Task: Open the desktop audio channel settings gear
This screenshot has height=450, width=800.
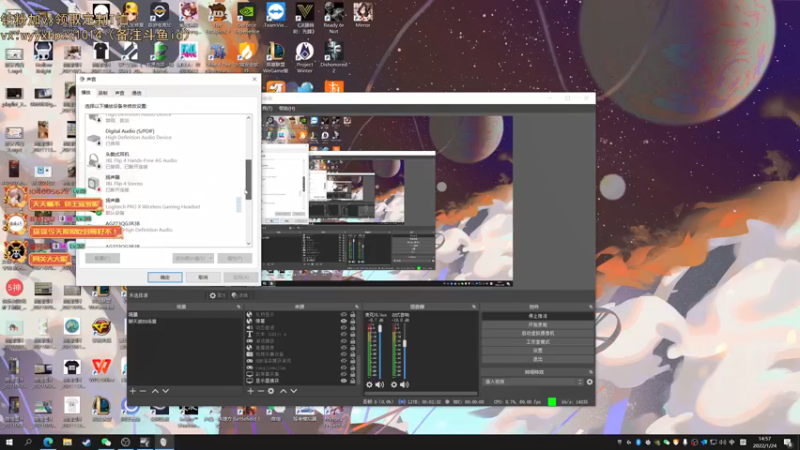Action: [394, 385]
